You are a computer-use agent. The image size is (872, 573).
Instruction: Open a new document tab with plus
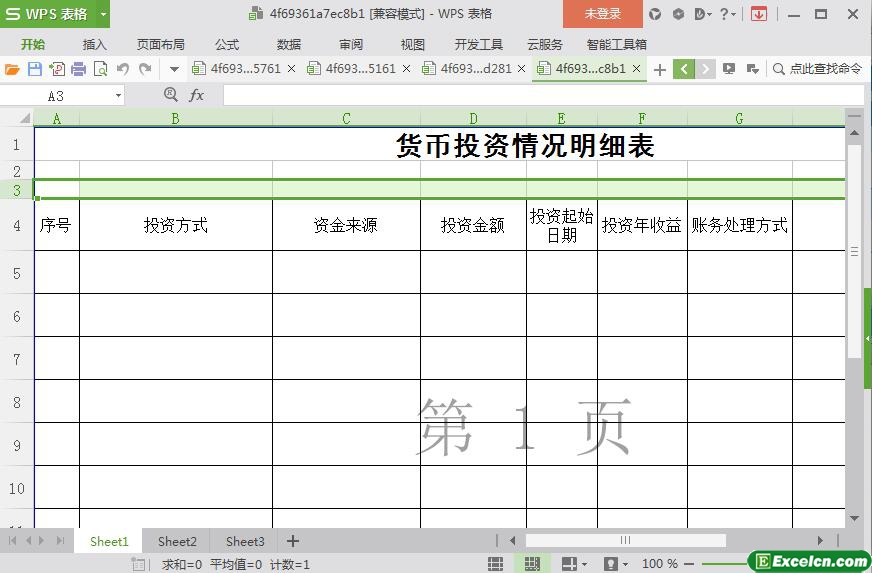pyautogui.click(x=659, y=69)
